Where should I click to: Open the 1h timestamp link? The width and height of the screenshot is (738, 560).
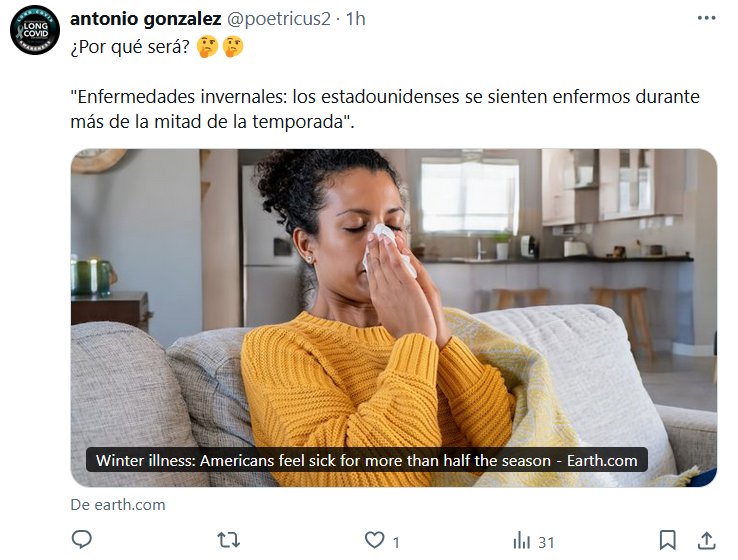click(x=356, y=19)
